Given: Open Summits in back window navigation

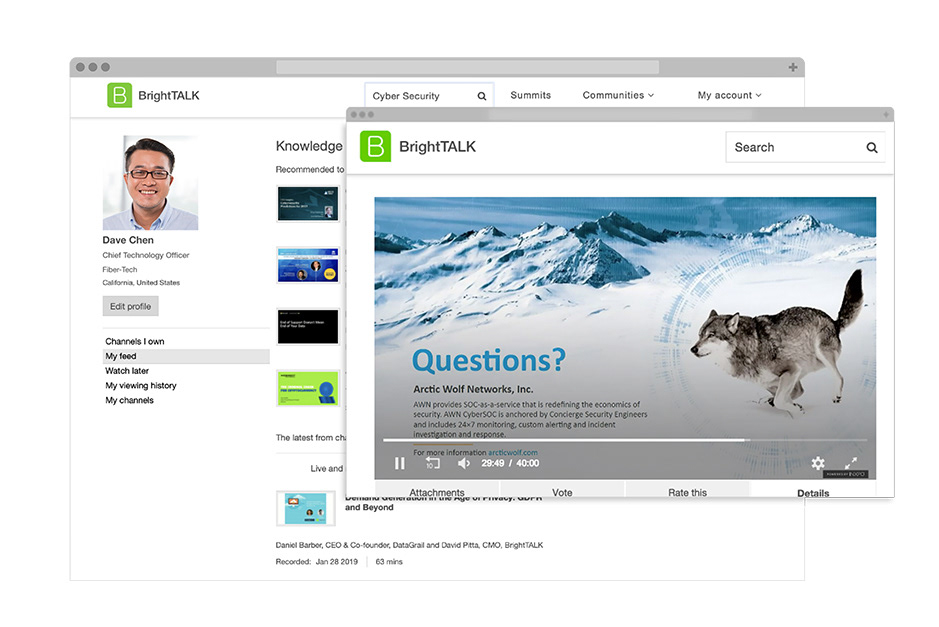Looking at the screenshot, I should (x=531, y=95).
